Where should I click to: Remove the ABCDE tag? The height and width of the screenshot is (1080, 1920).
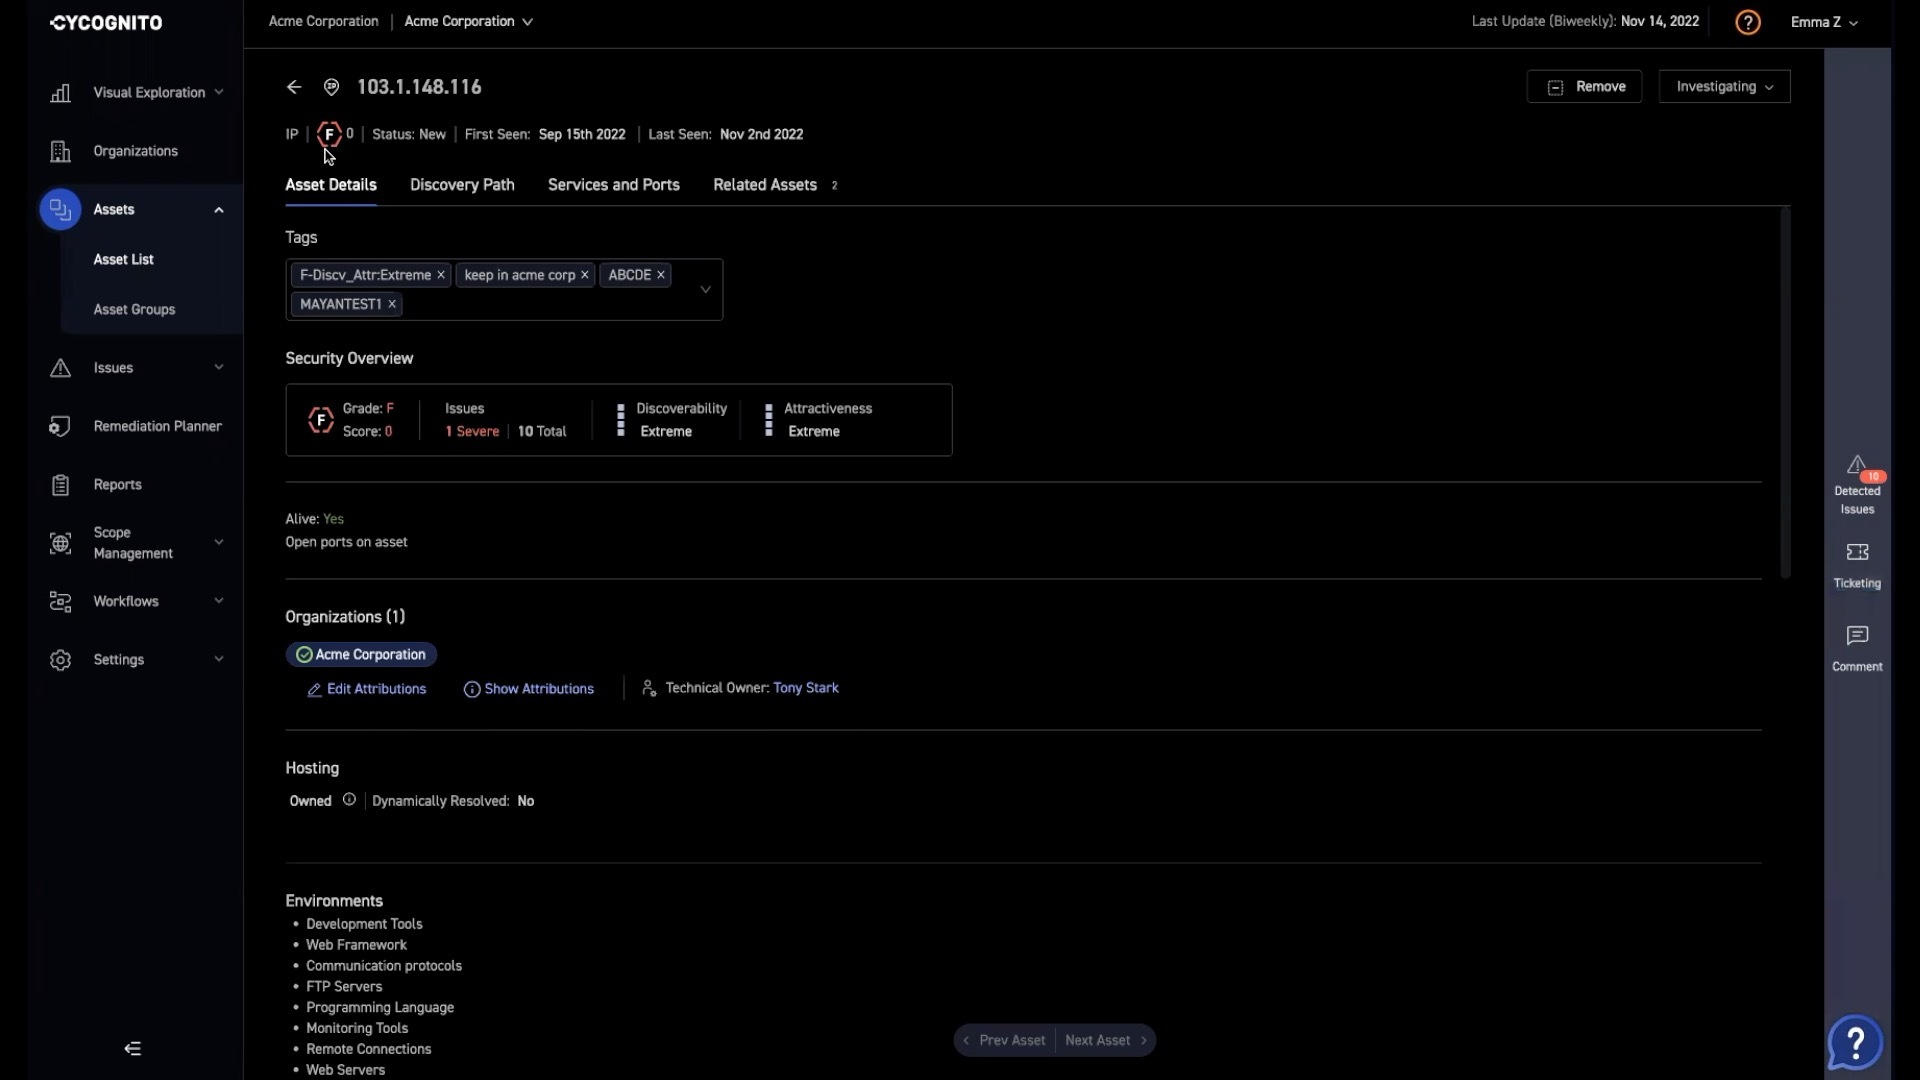[660, 275]
